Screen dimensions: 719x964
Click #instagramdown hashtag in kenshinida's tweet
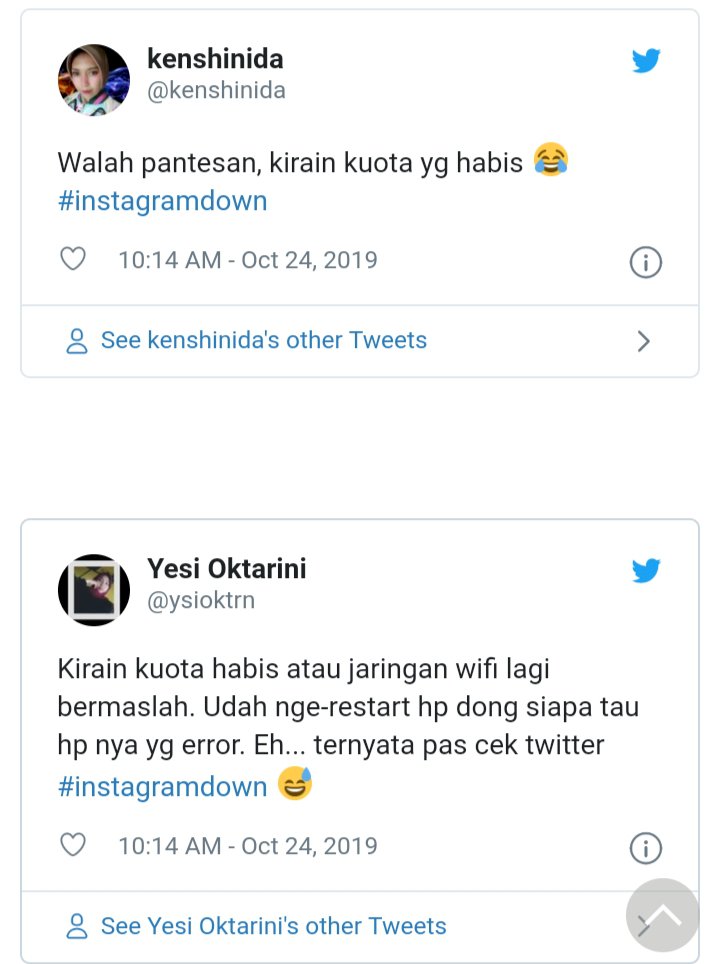pyautogui.click(x=162, y=201)
